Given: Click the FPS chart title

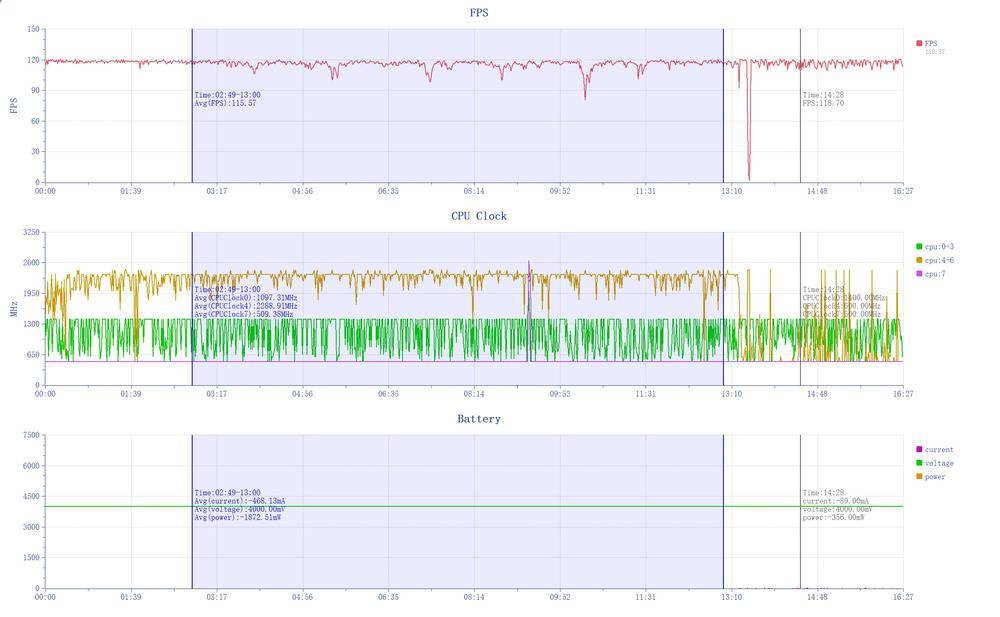Looking at the screenshot, I should (x=479, y=13).
